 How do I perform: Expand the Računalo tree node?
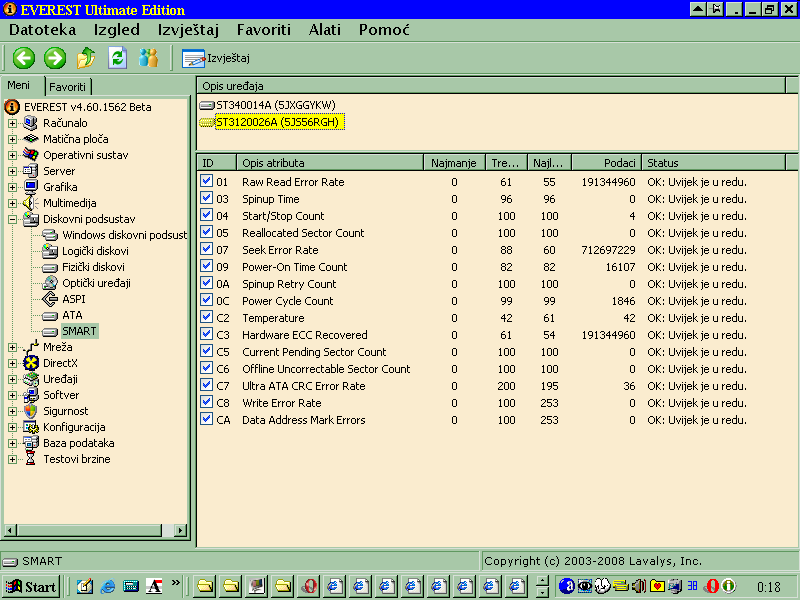point(12,123)
